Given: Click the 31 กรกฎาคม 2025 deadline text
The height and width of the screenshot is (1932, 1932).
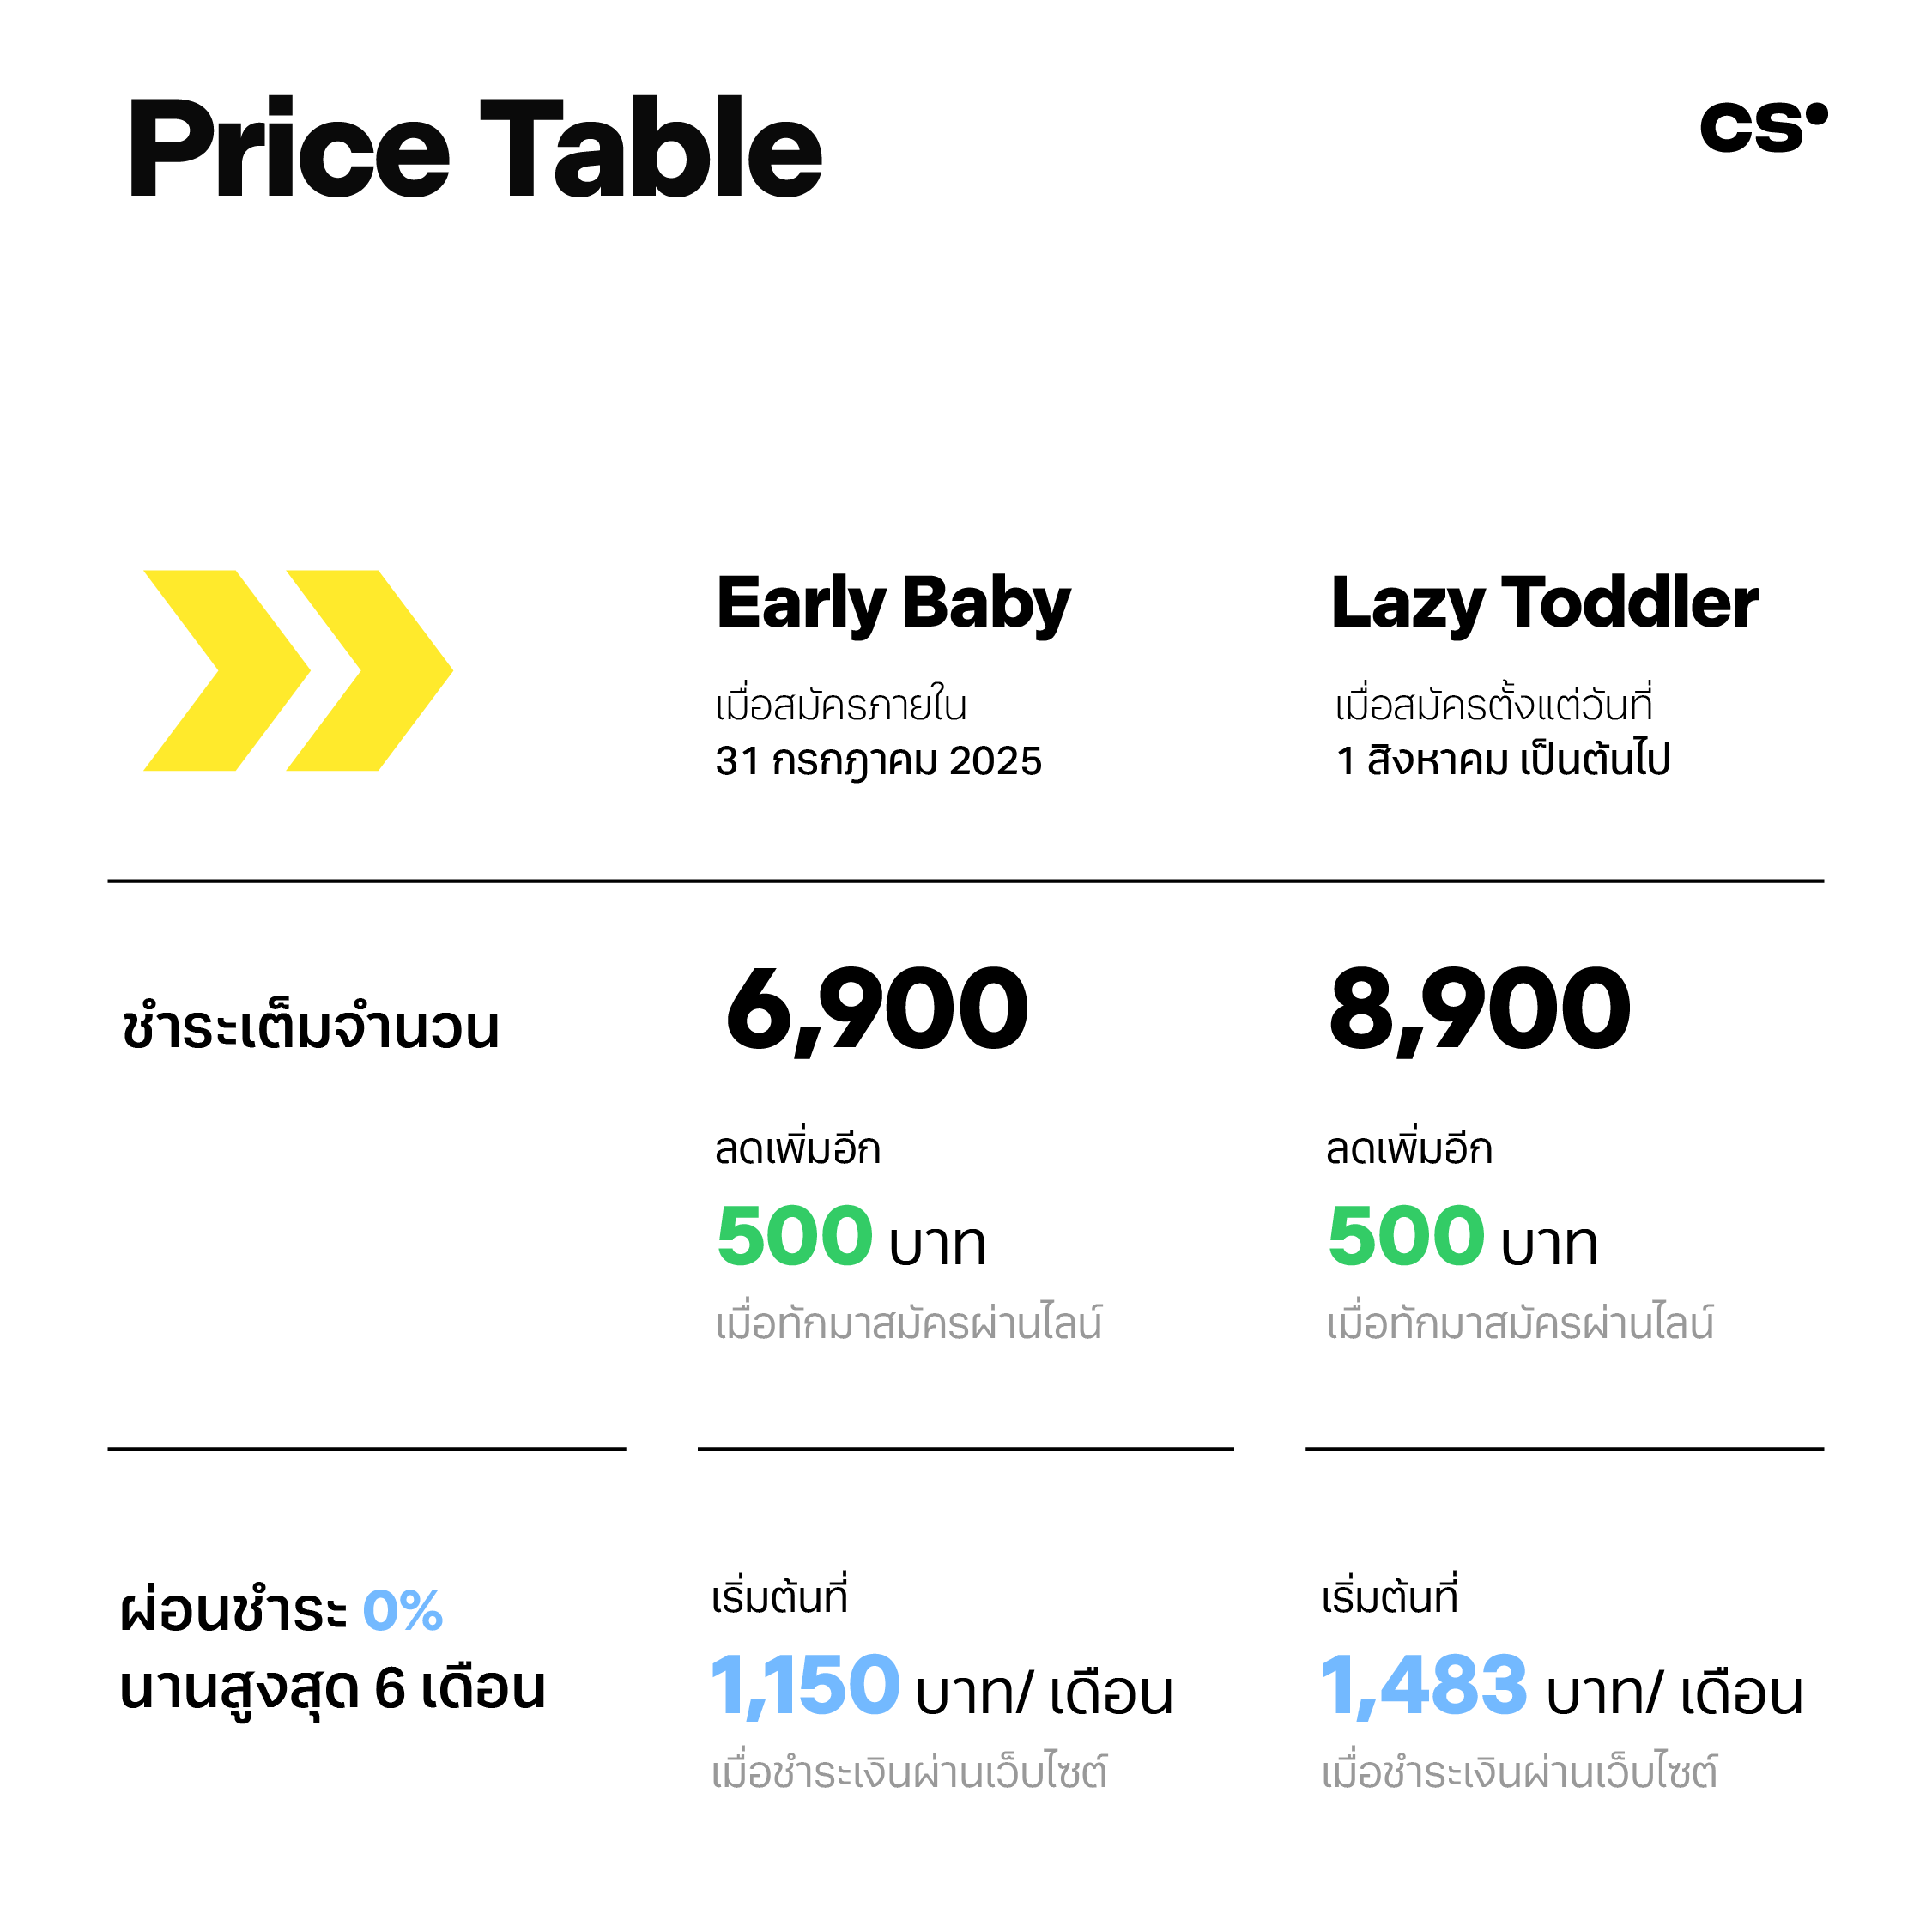Looking at the screenshot, I should (878, 761).
